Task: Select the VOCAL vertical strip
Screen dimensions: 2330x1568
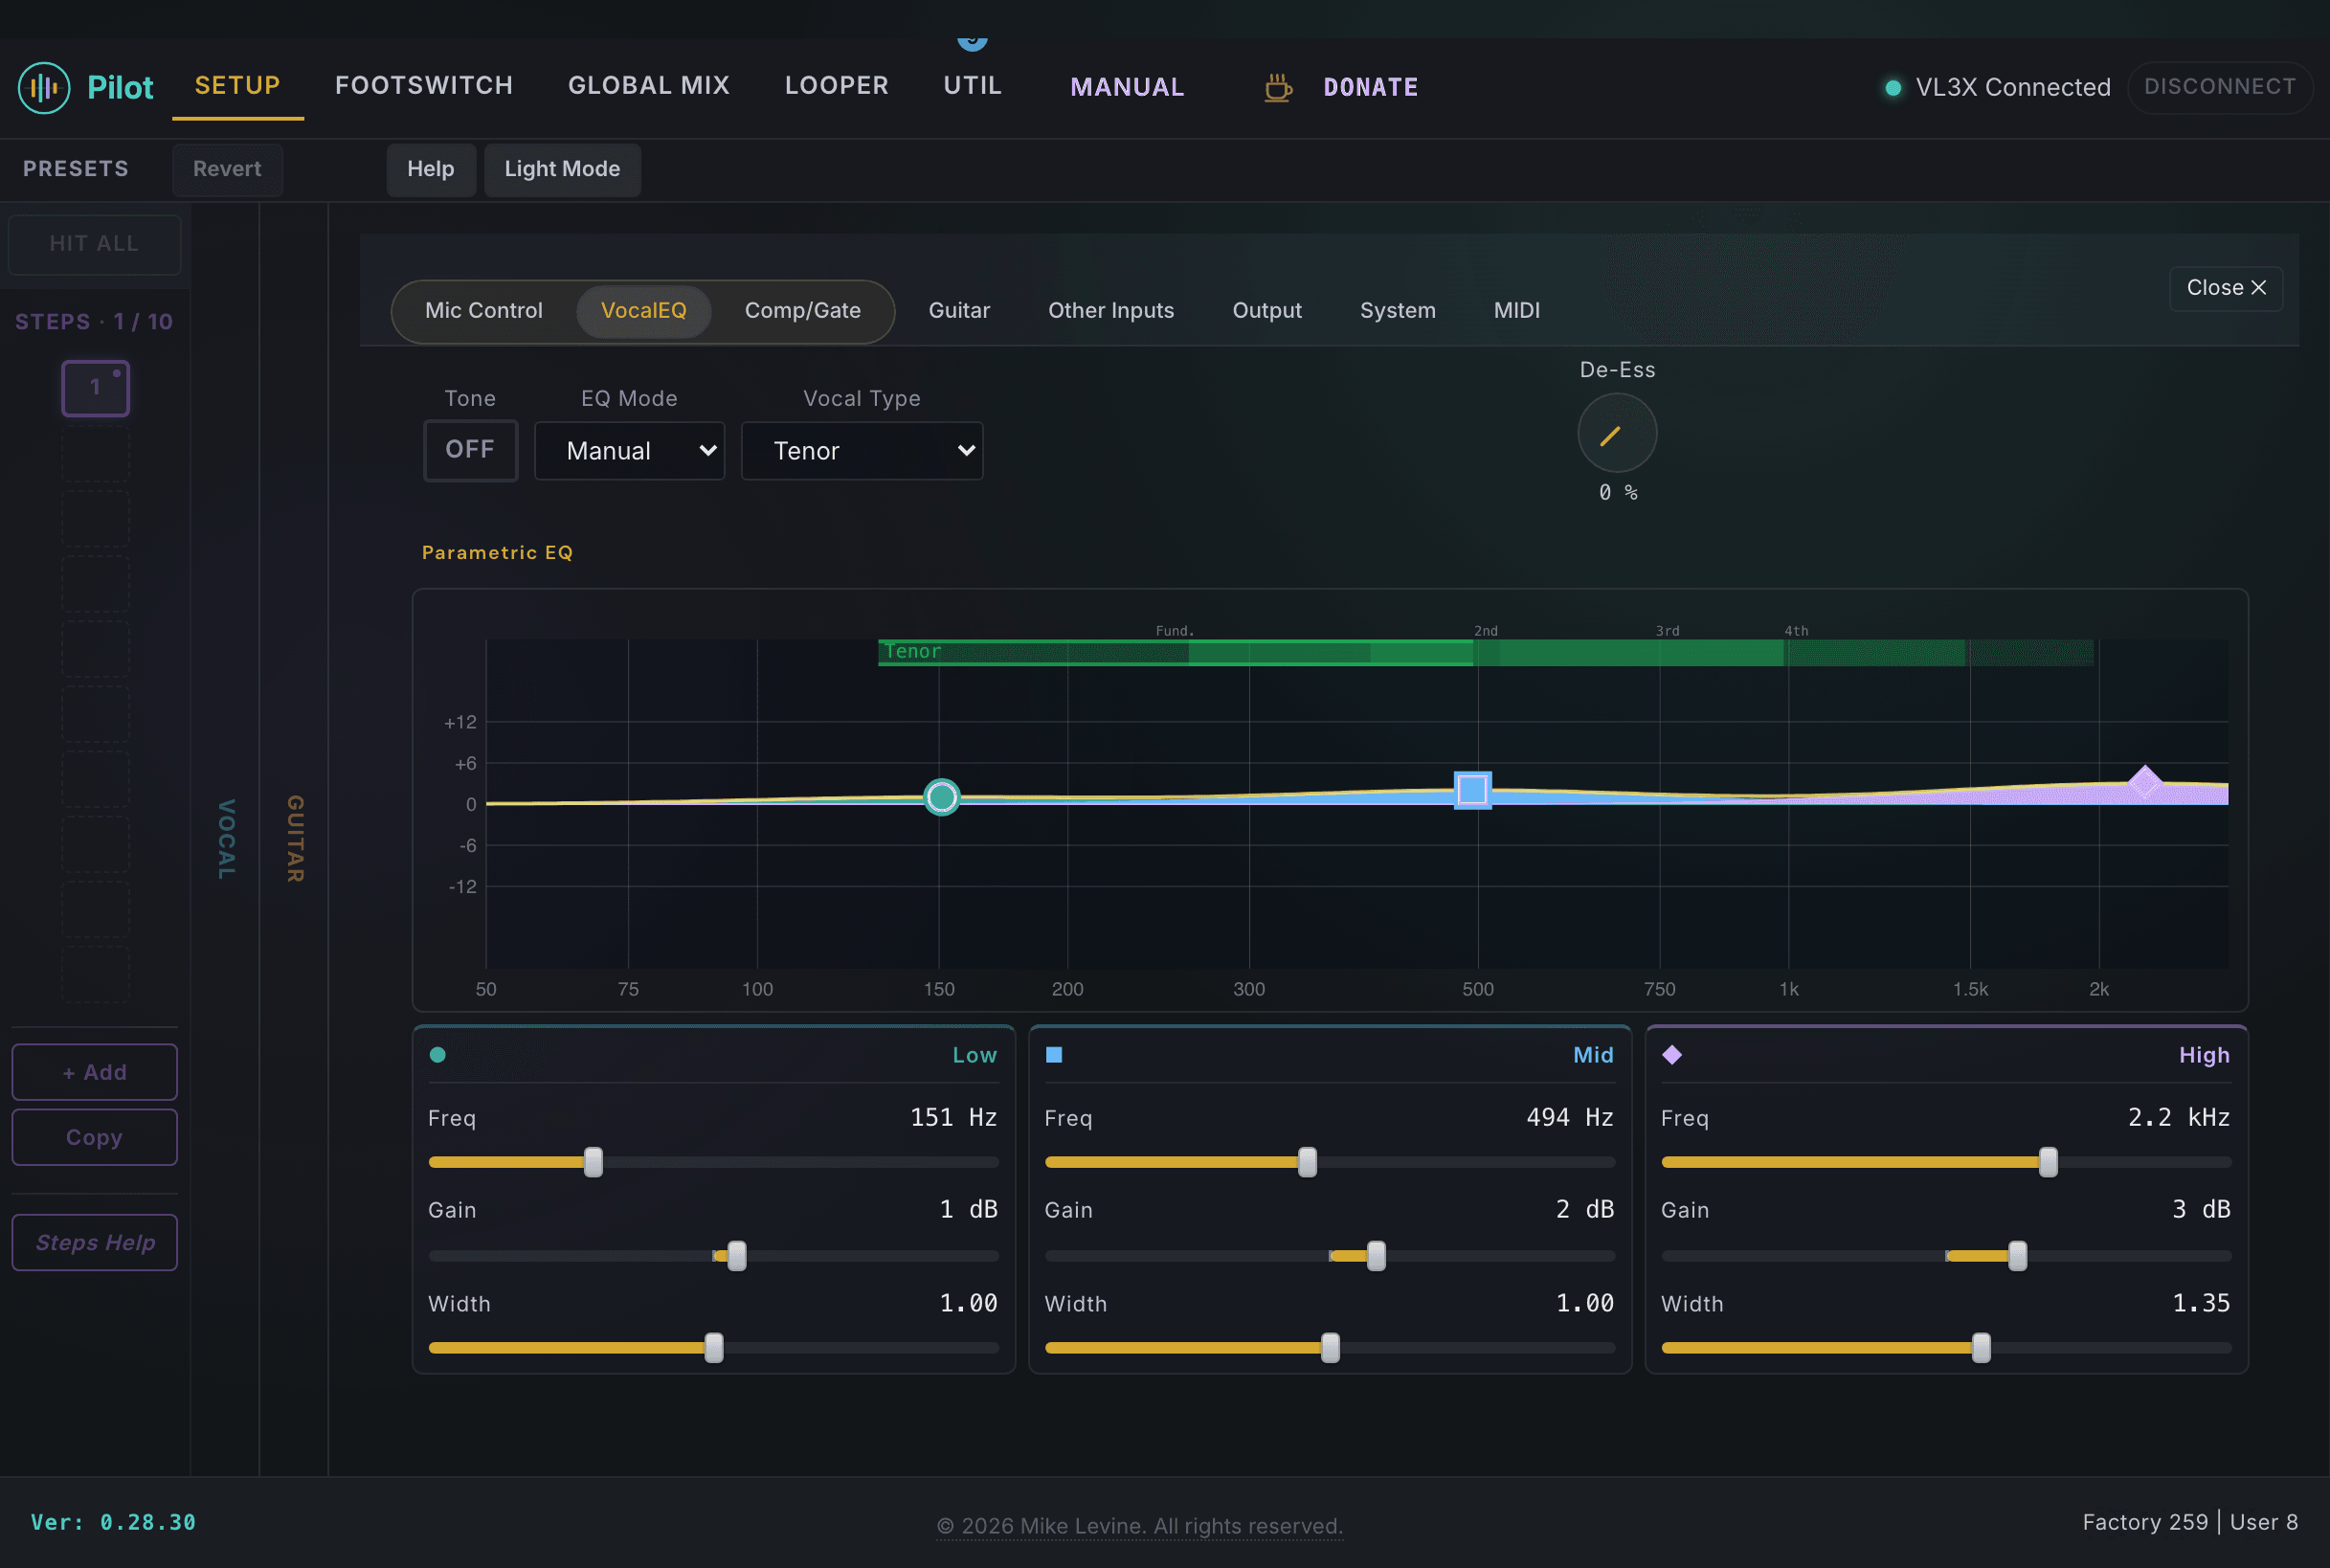Action: coord(226,839)
